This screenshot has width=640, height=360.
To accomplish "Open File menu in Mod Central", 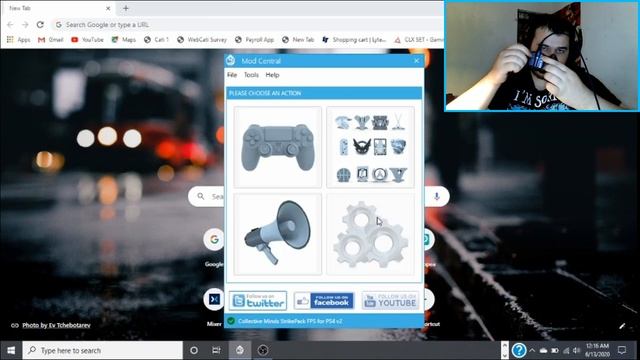I will pos(232,75).
